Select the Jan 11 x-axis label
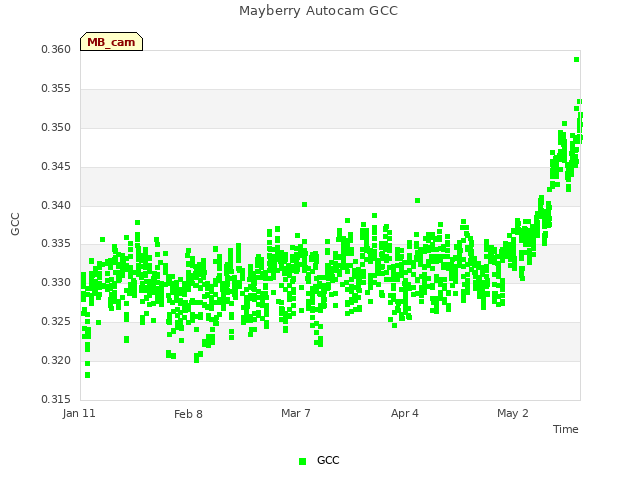 click(x=79, y=413)
